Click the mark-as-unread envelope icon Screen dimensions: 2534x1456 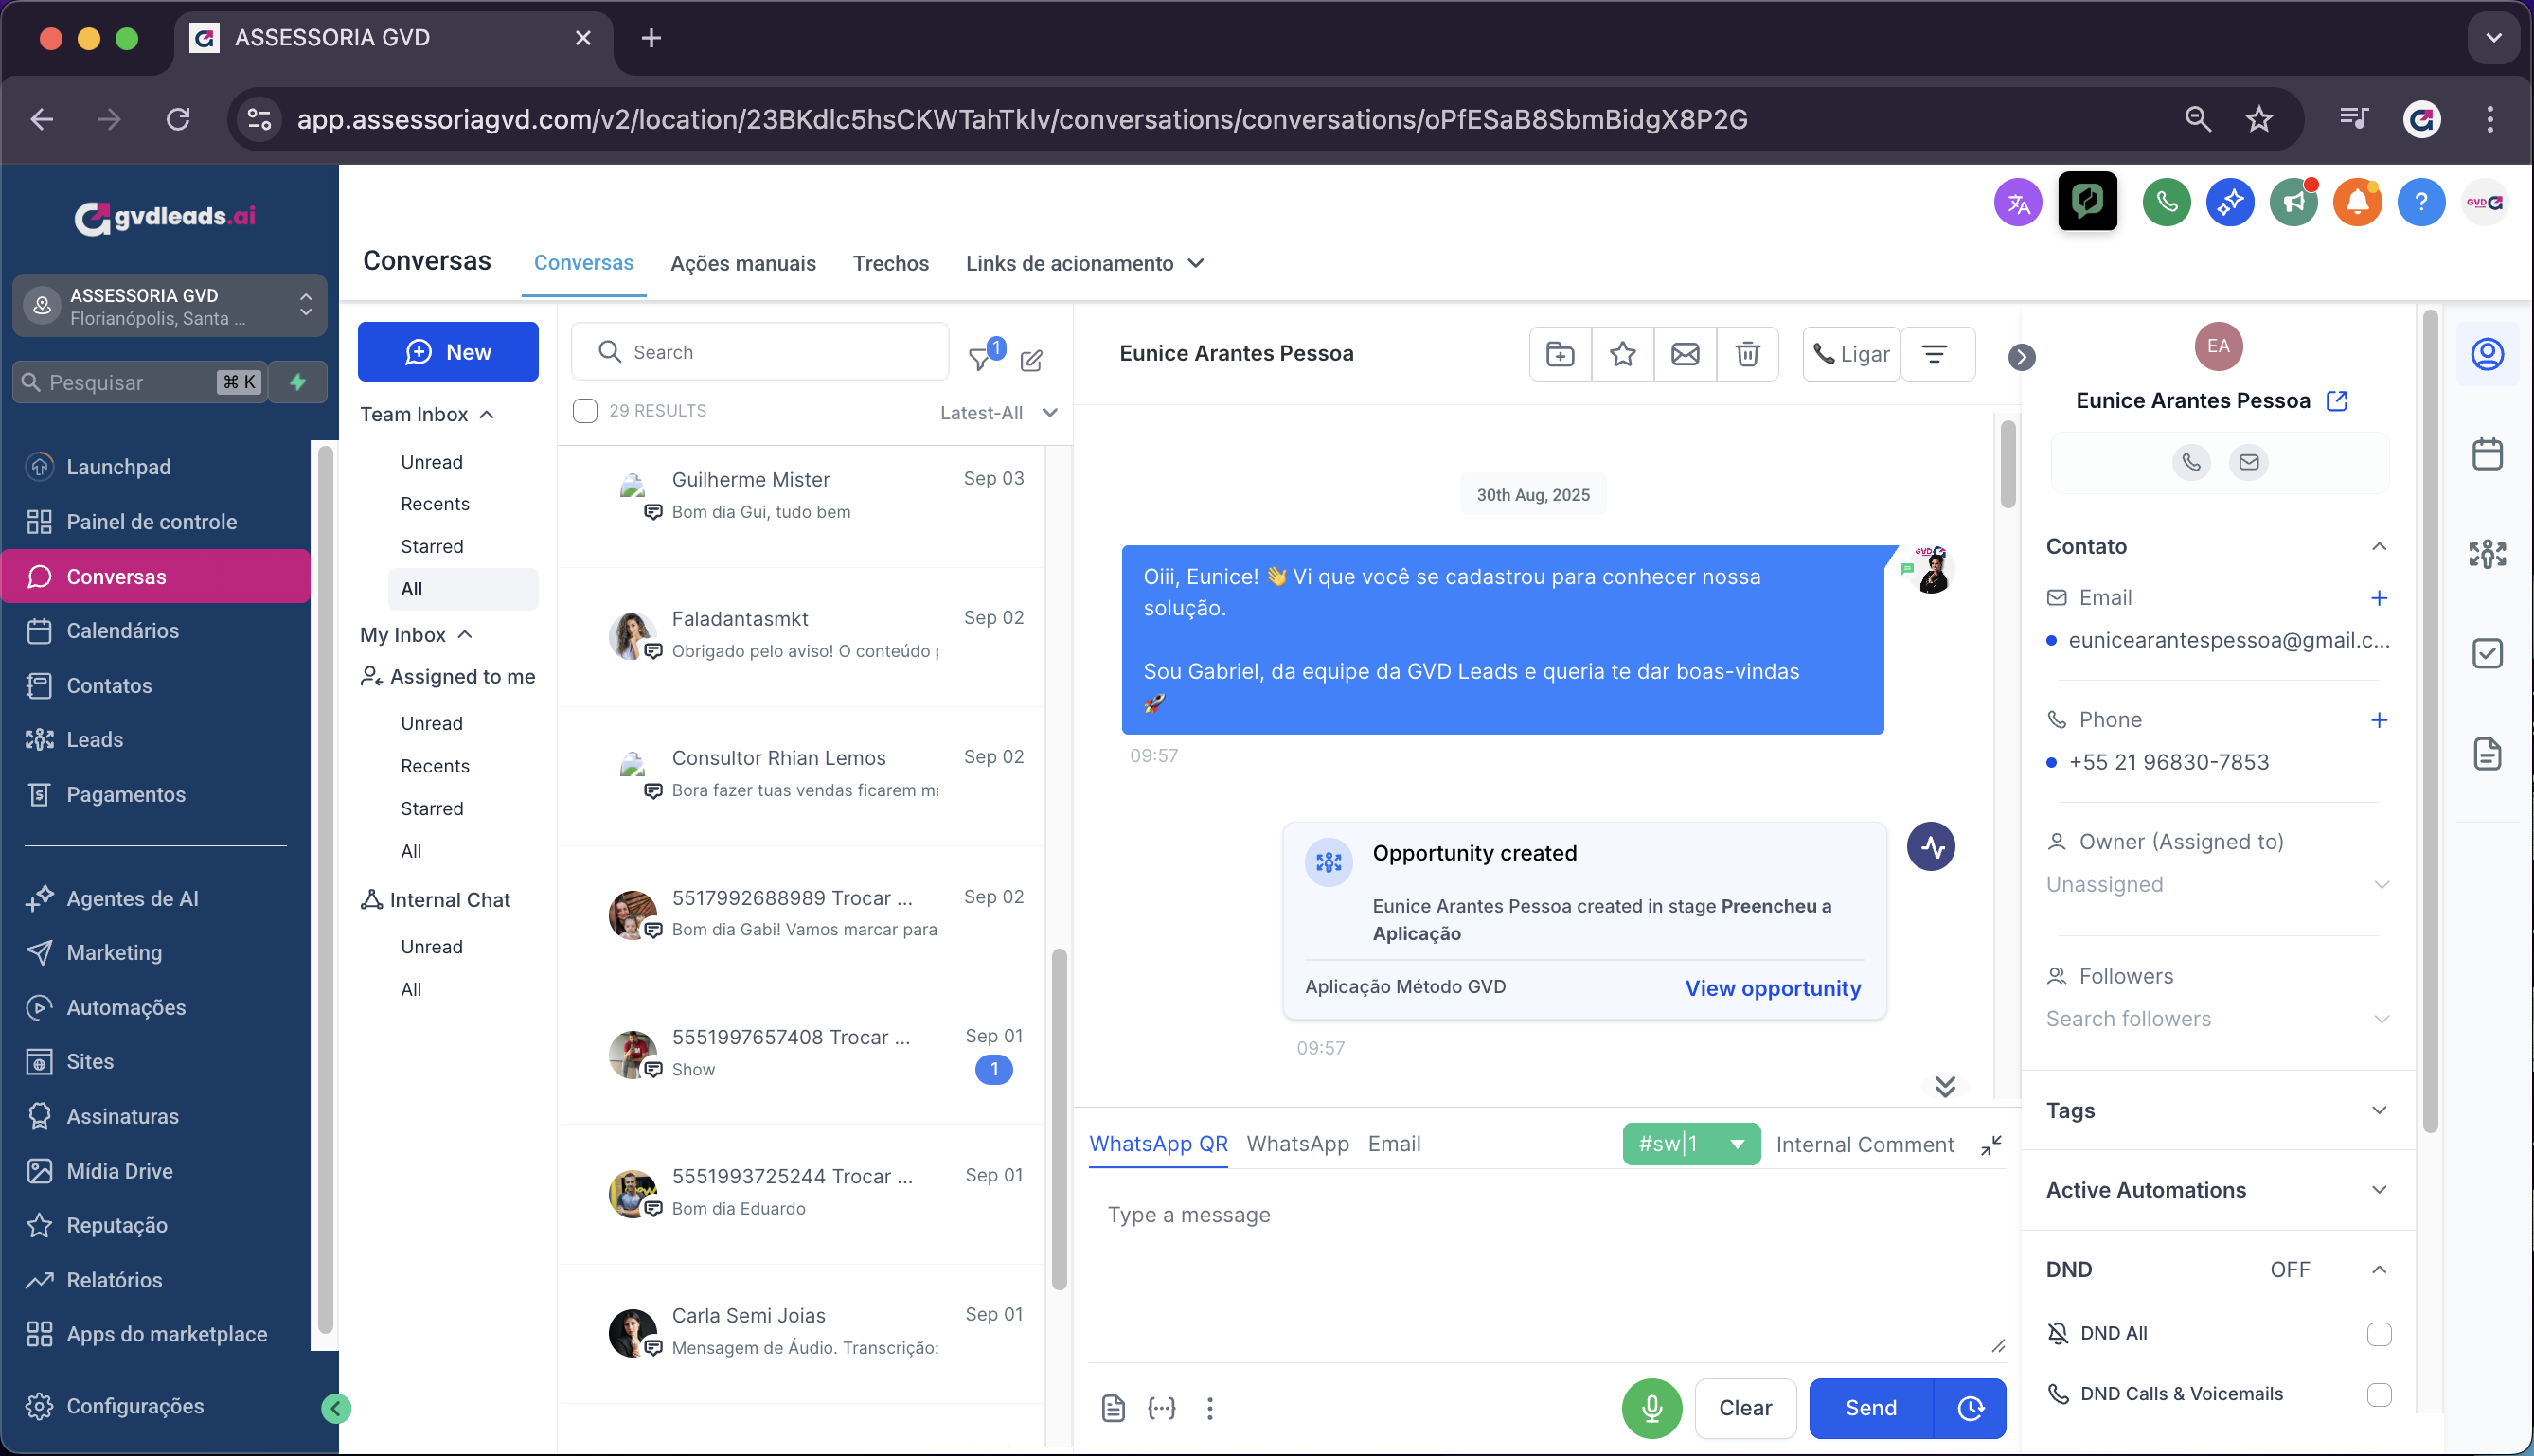(x=1685, y=354)
